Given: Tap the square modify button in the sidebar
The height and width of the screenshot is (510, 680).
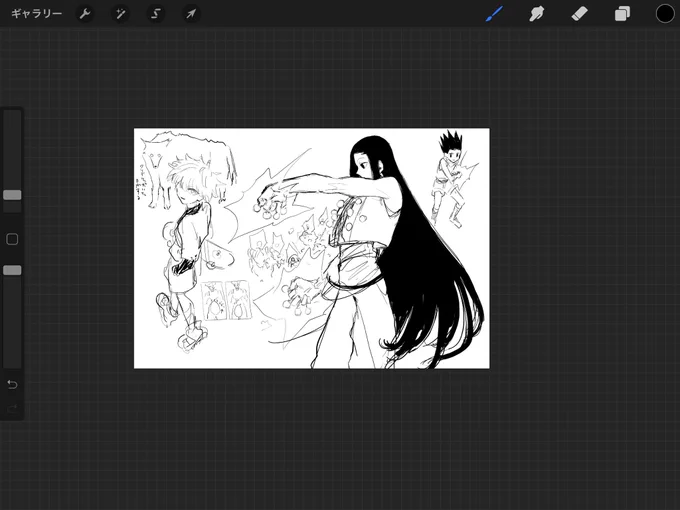Looking at the screenshot, I should [x=12, y=239].
